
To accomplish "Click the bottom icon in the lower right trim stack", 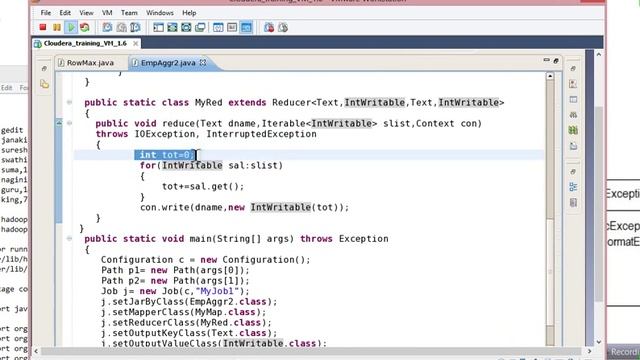I will (x=573, y=202).
